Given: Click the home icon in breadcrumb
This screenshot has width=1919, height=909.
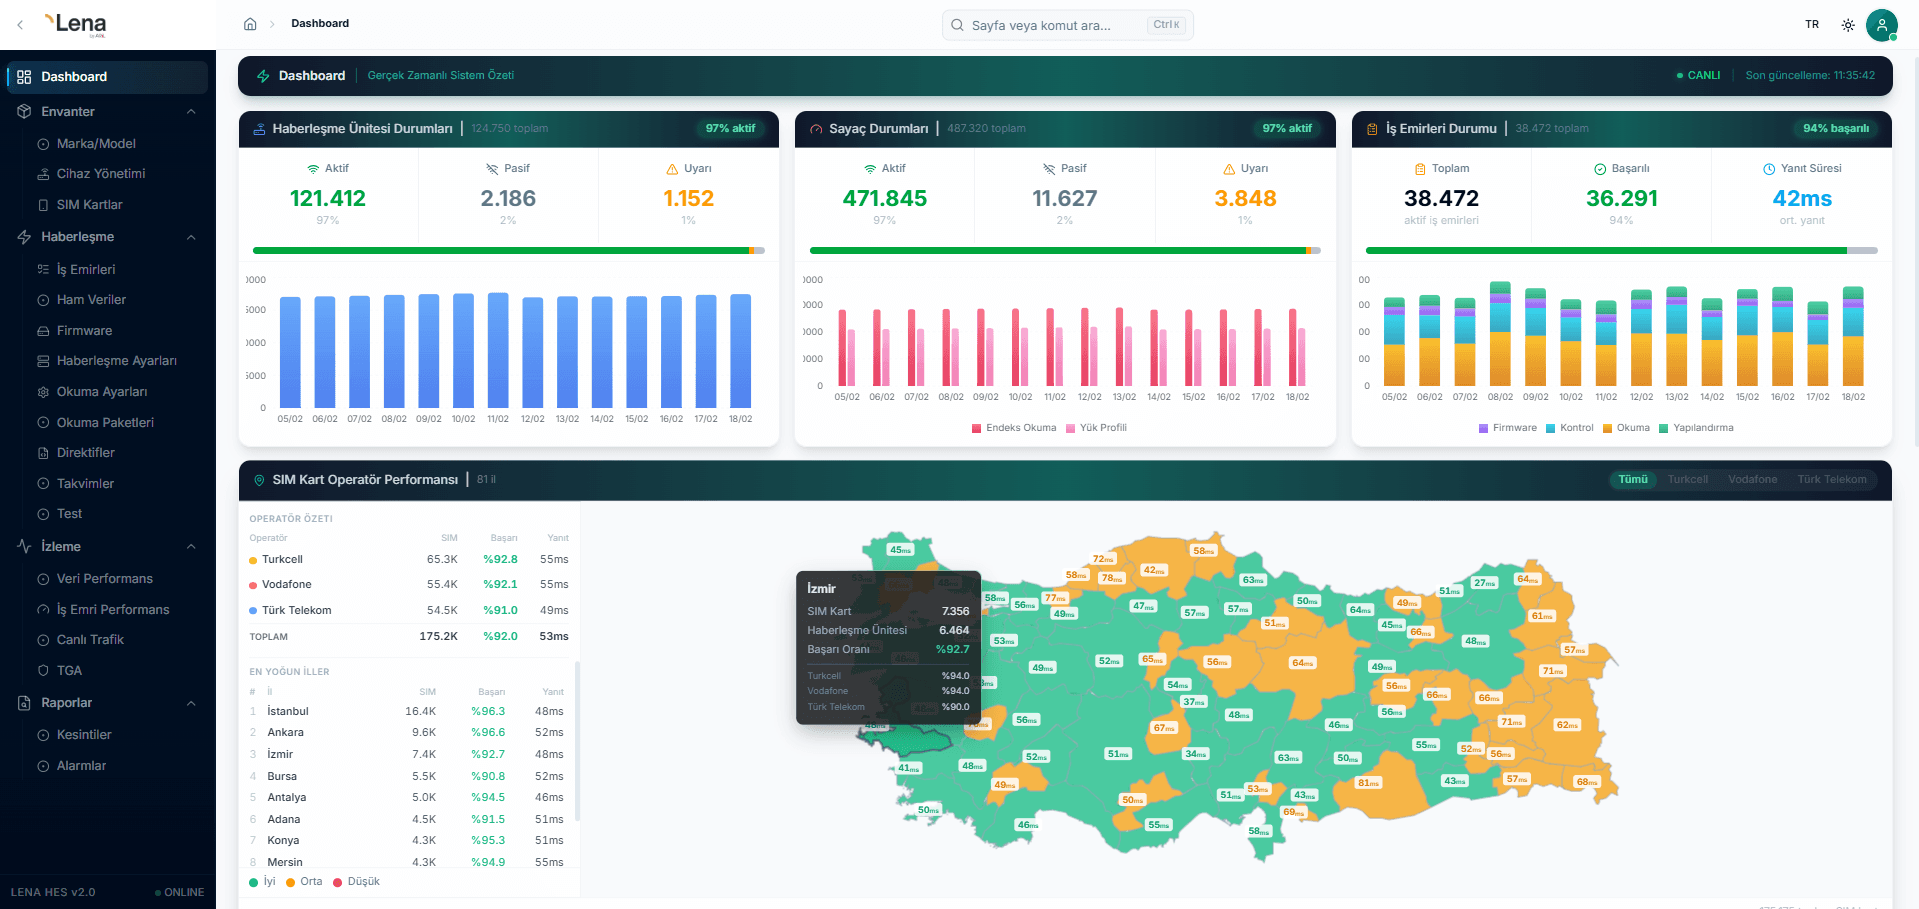Looking at the screenshot, I should [250, 24].
